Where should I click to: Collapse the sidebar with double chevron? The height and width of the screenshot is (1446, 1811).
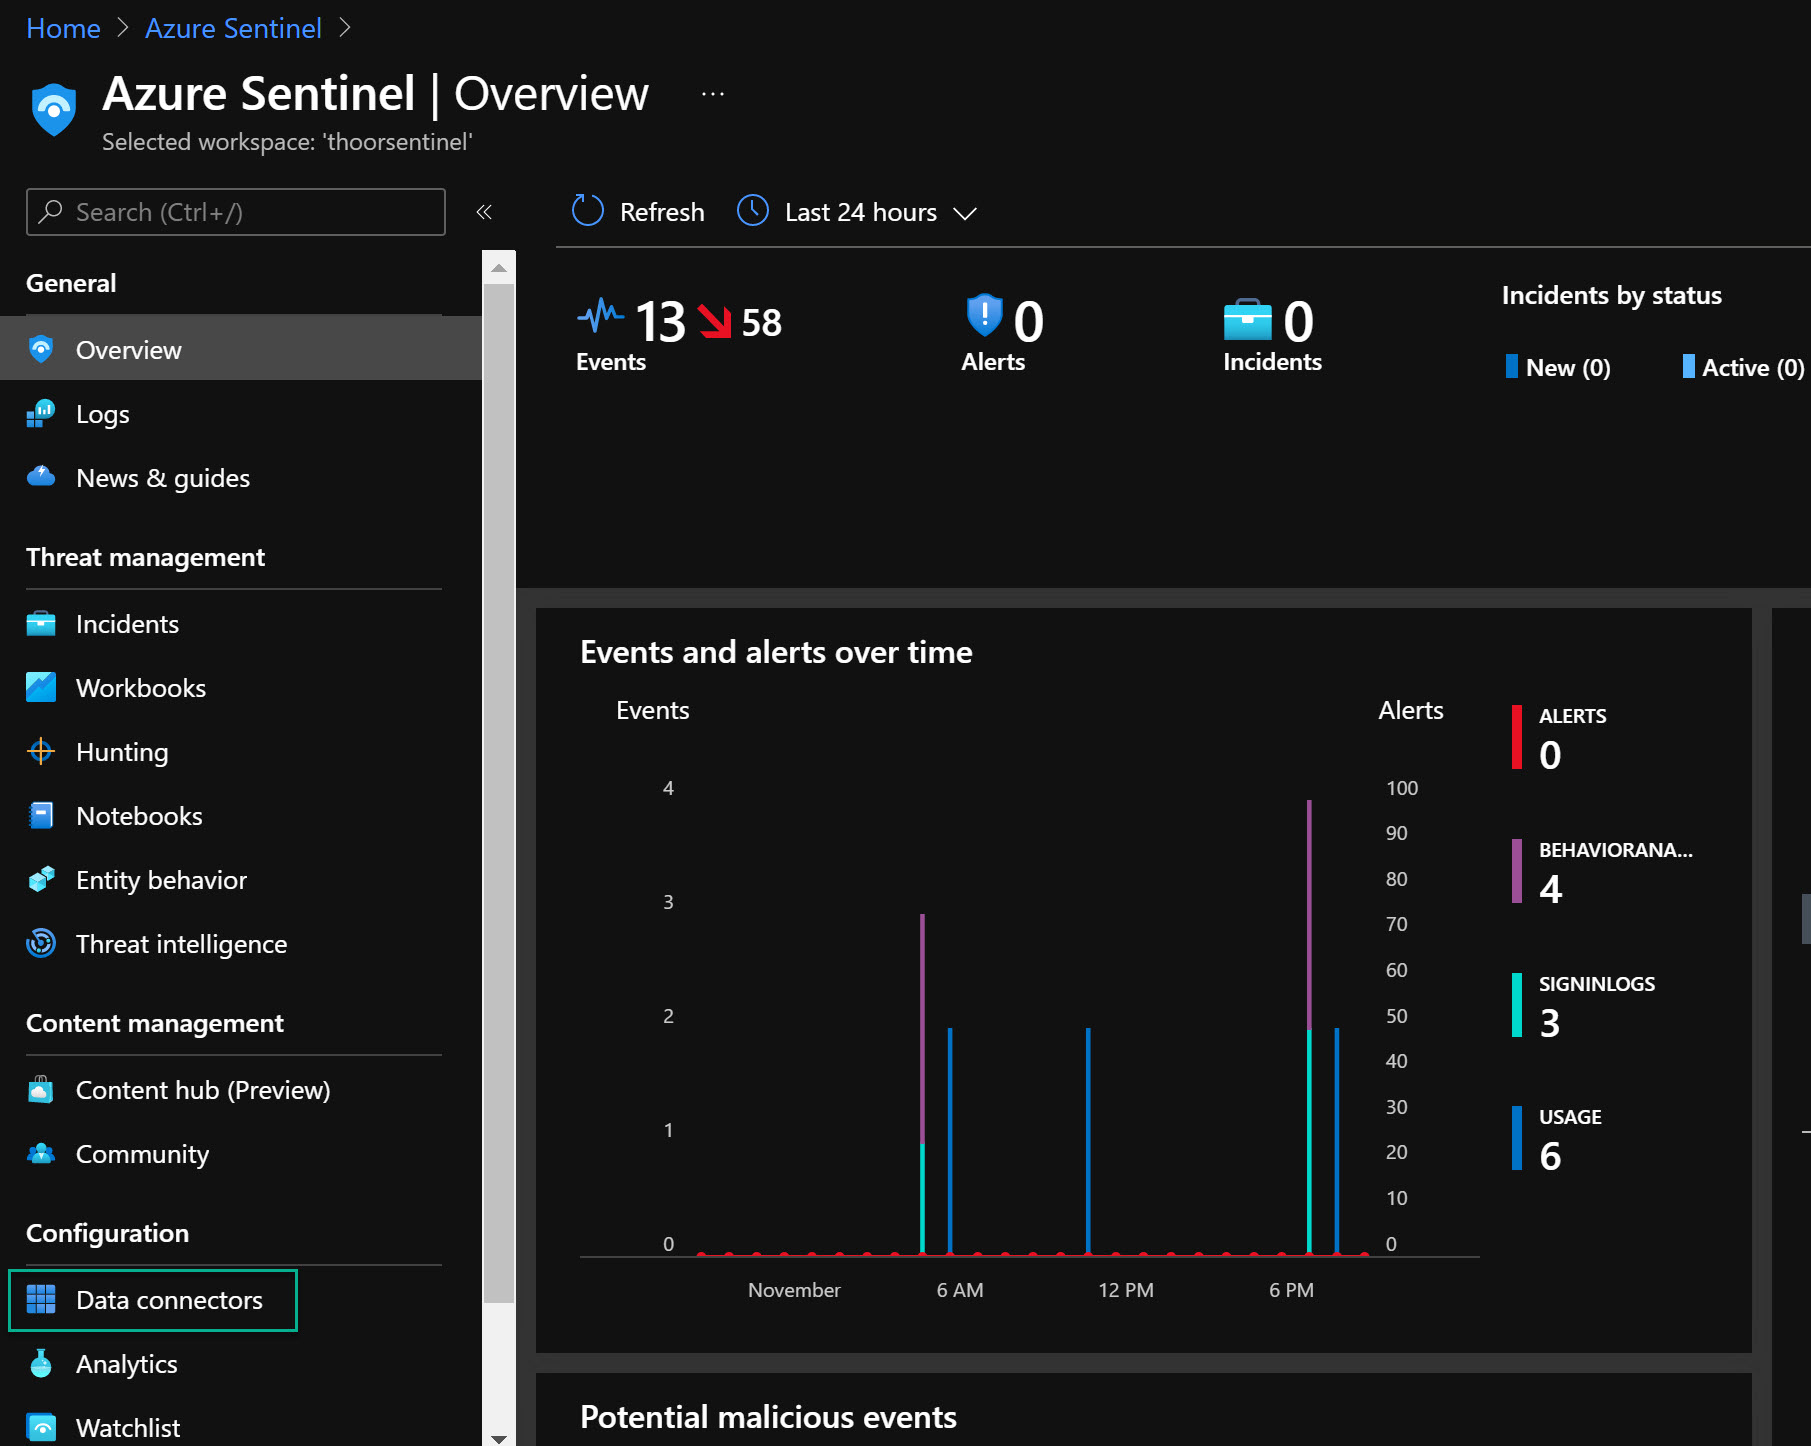pyautogui.click(x=484, y=212)
